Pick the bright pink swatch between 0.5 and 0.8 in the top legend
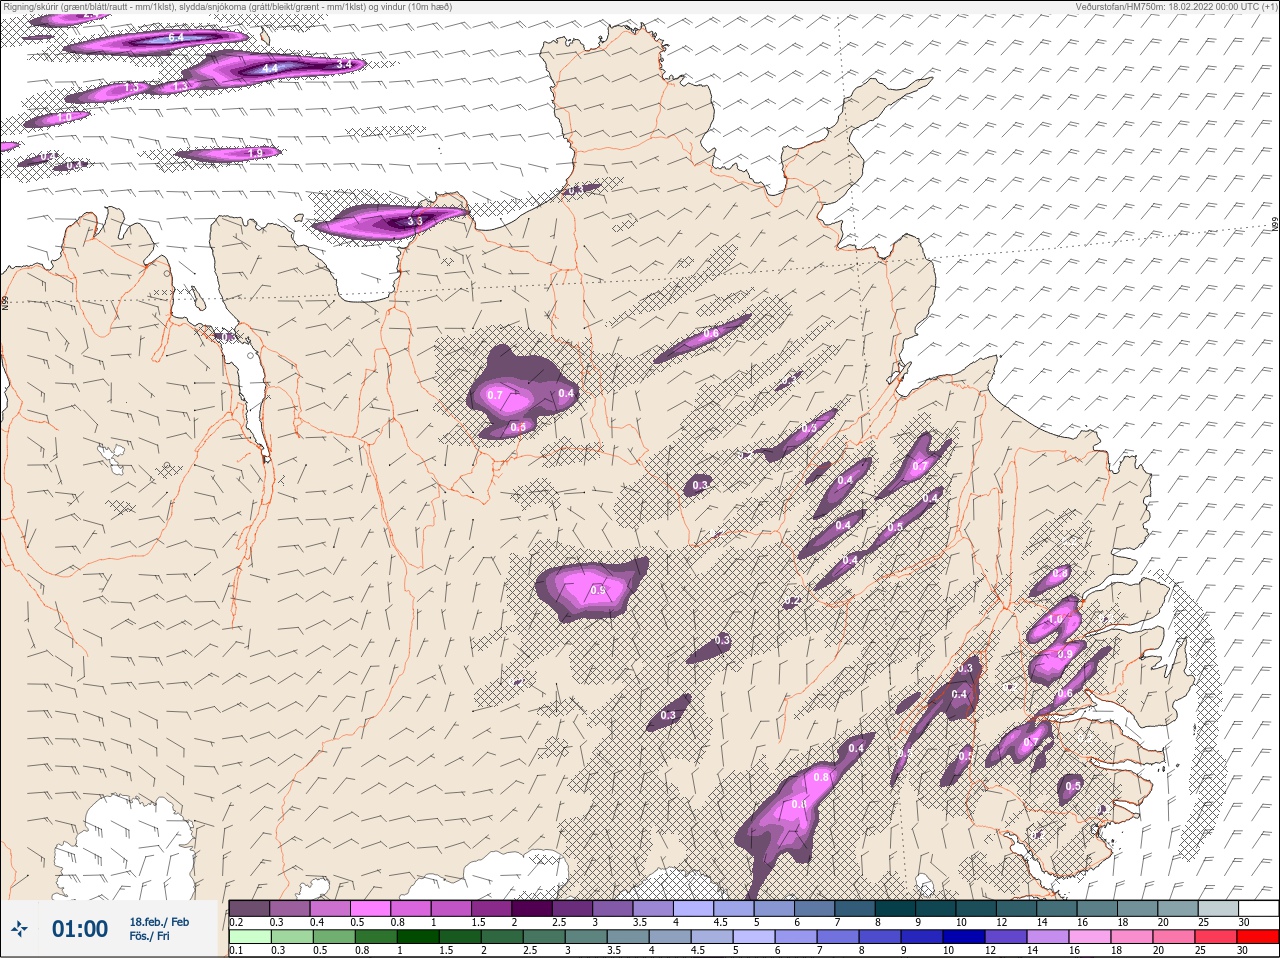 point(371,909)
